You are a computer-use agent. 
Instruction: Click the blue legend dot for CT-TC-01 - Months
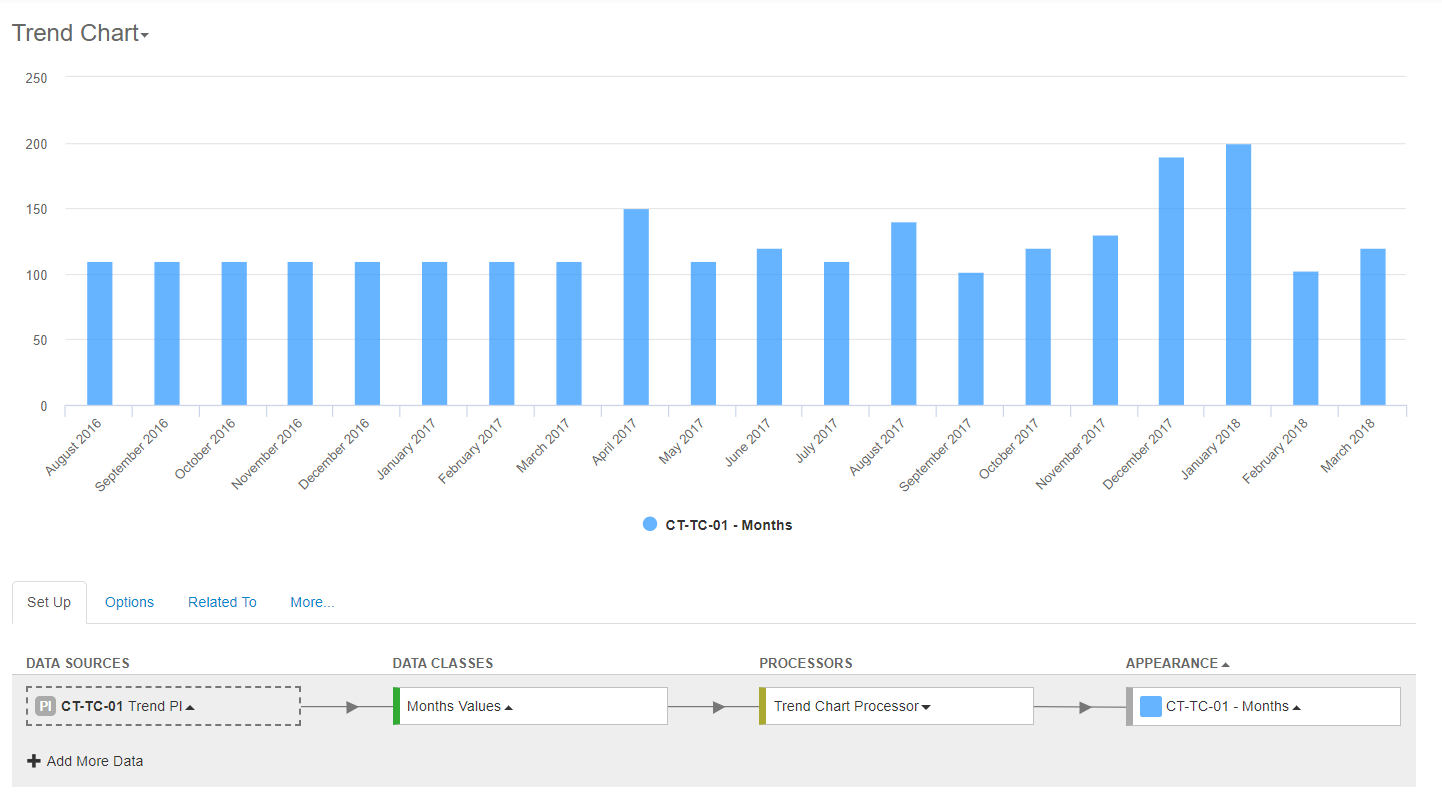click(650, 524)
